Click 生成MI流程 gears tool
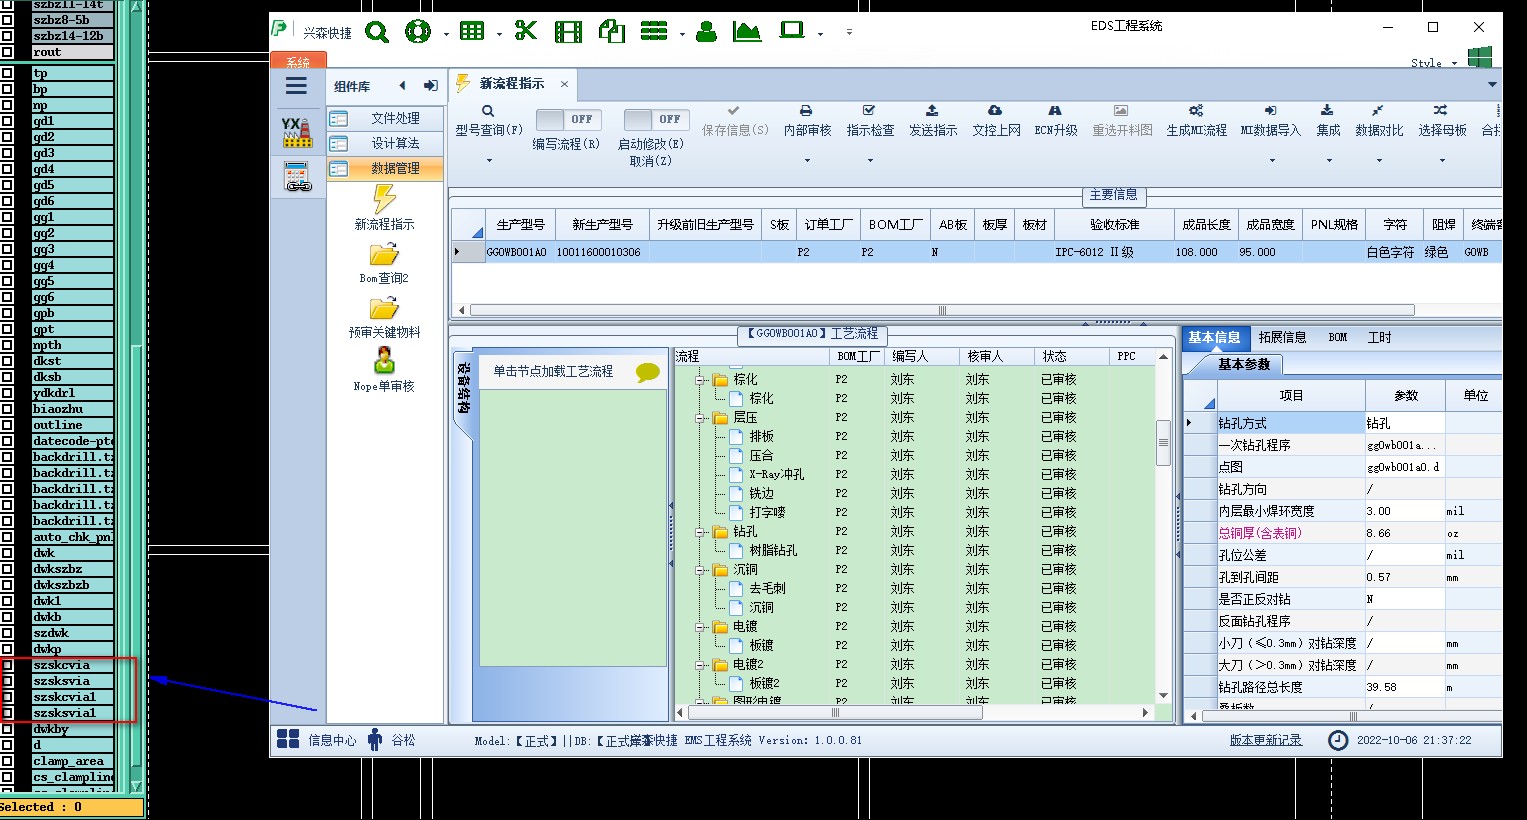The image size is (1527, 820). pyautogui.click(x=1196, y=121)
